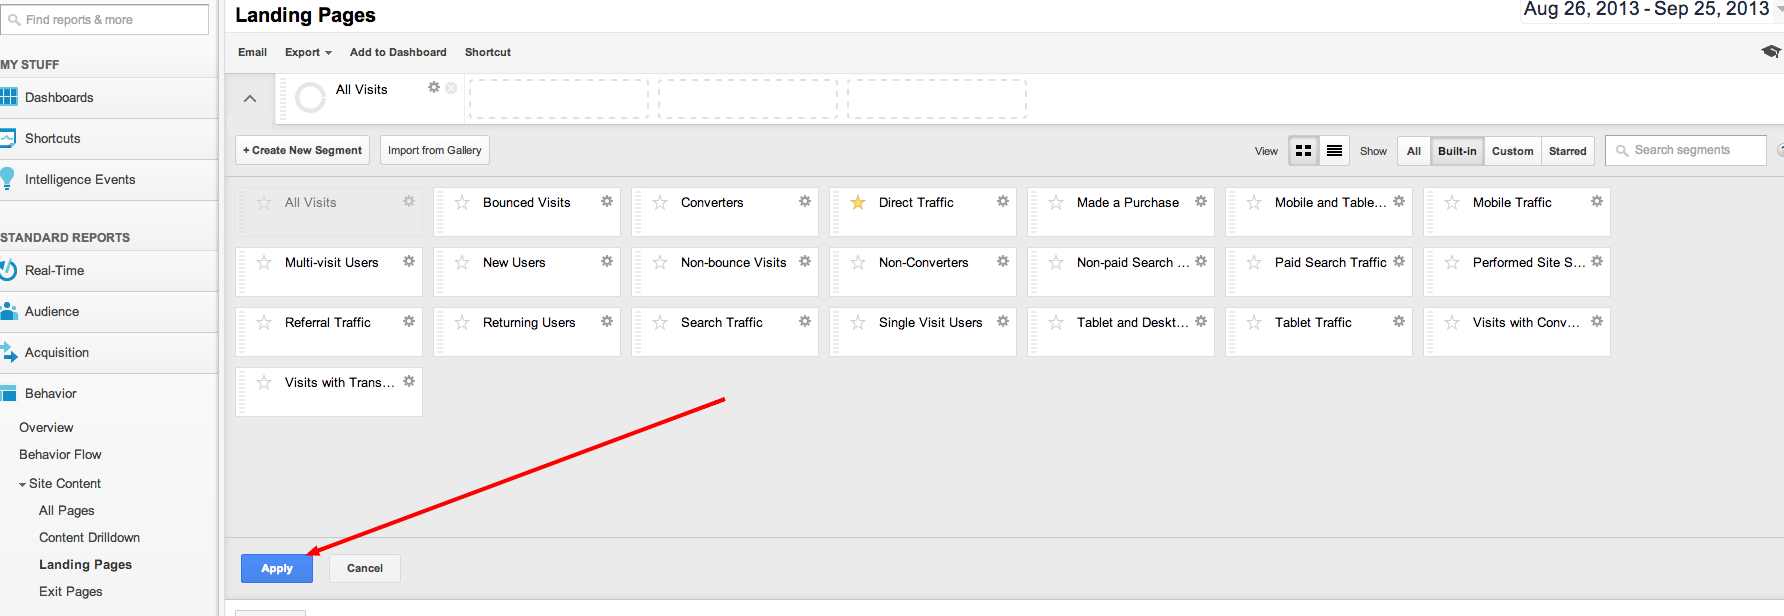Show All segments filter
The height and width of the screenshot is (616, 1784).
click(x=1414, y=151)
